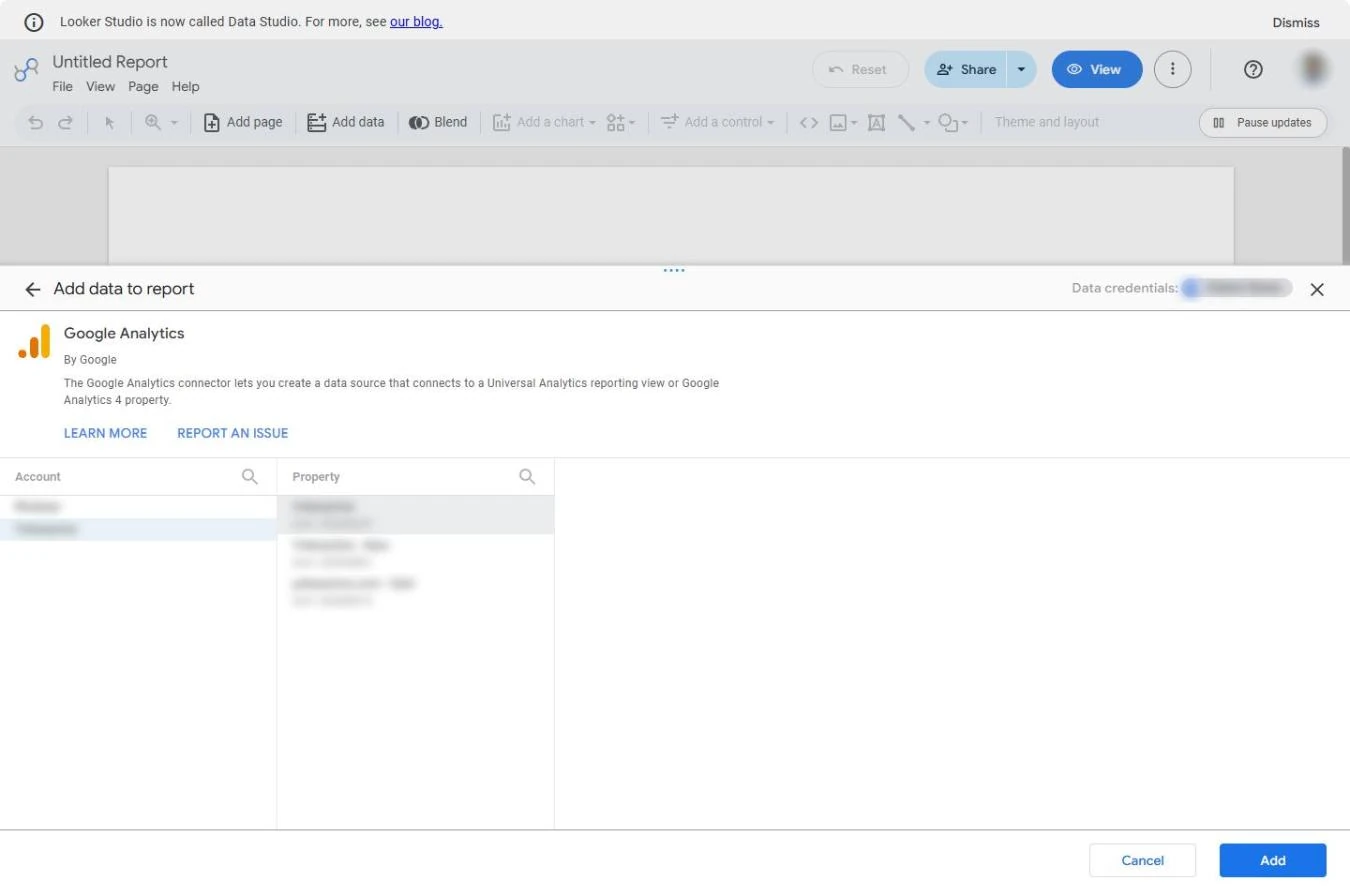Viewport: 1350px width, 896px height.
Task: Select the second property row
Action: [x=415, y=553]
